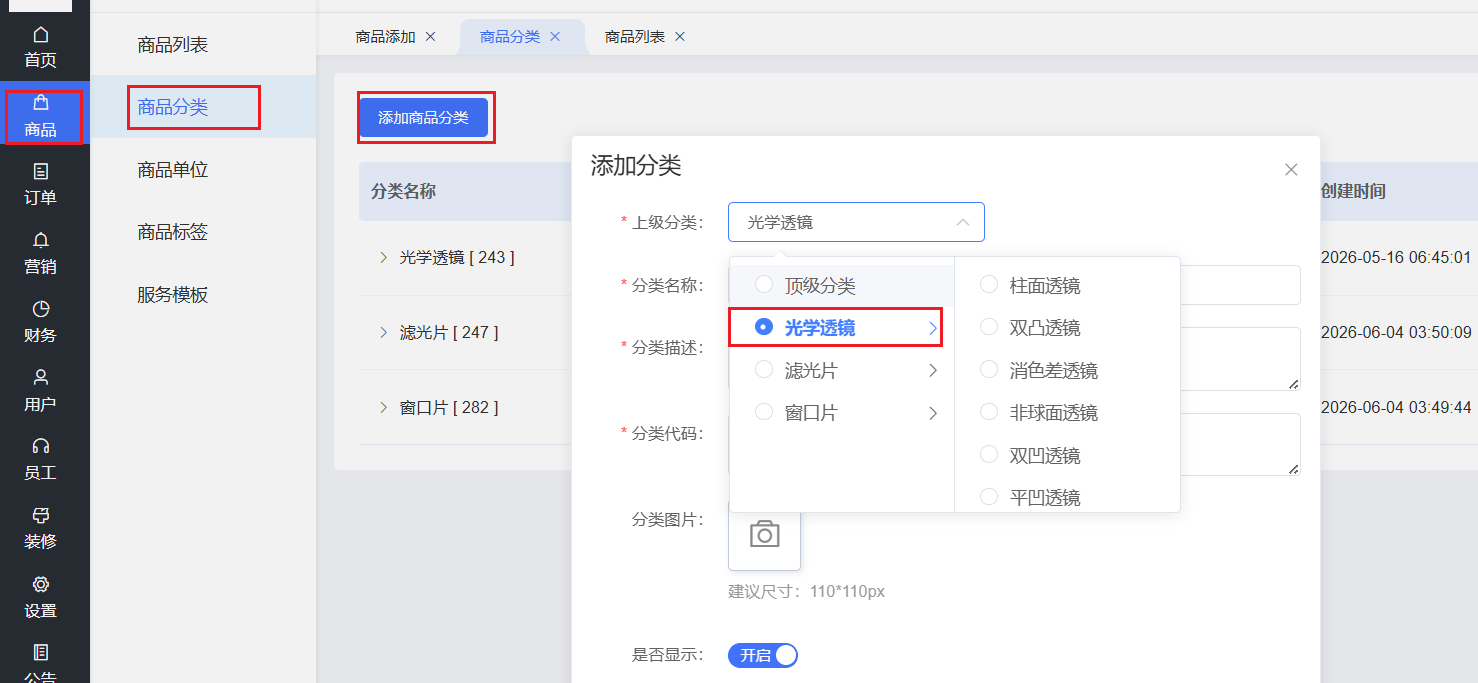Select the 窗口片 radio option in cascader
1478x683 pixels.
[764, 412]
